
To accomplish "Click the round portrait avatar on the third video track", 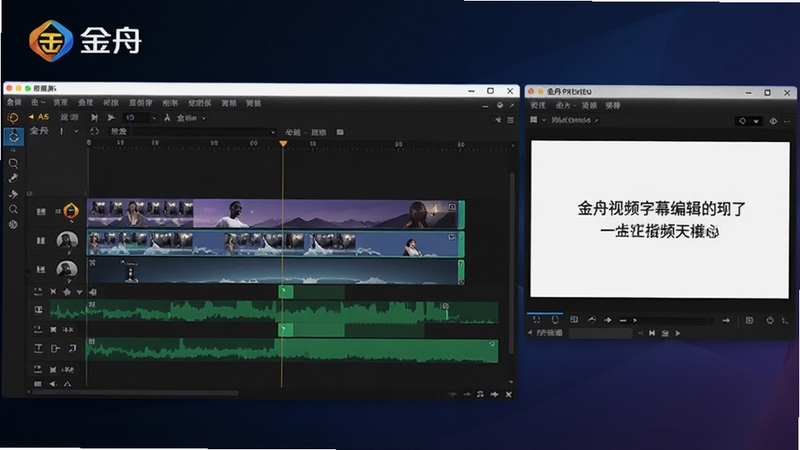I will point(67,269).
